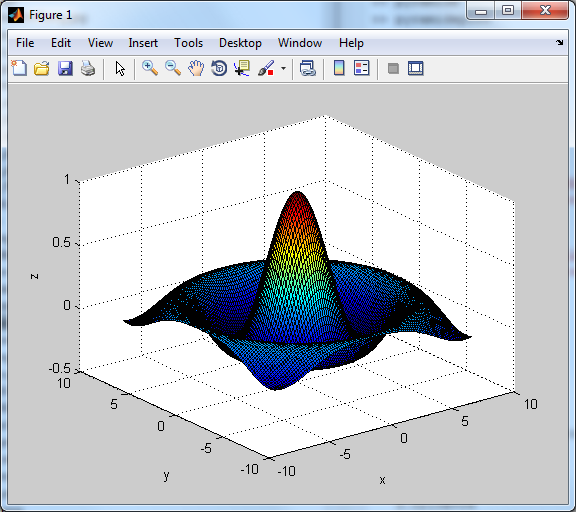
Task: Open file with the folder icon
Action: 42,68
